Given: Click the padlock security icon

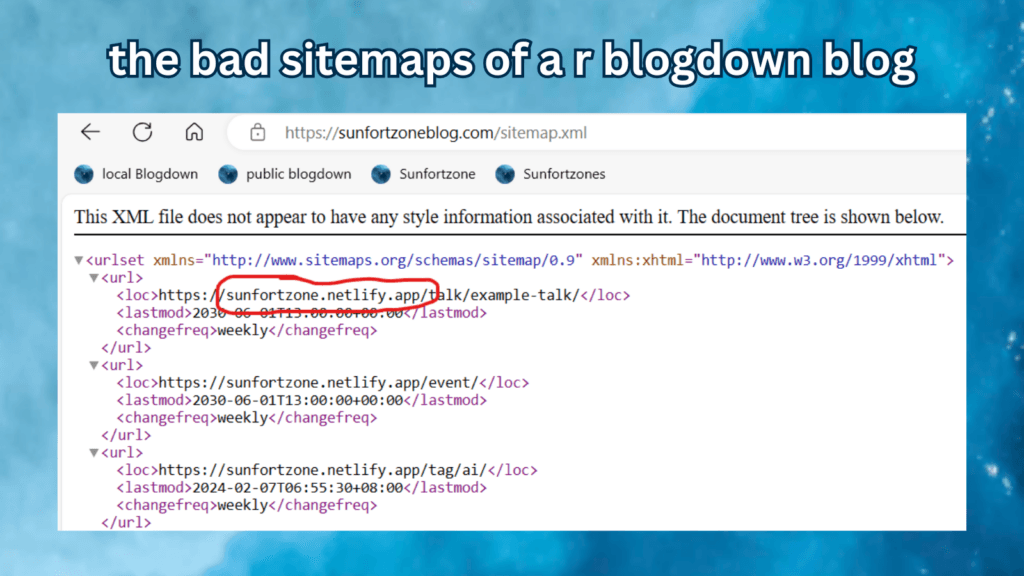Looking at the screenshot, I should click(x=257, y=131).
